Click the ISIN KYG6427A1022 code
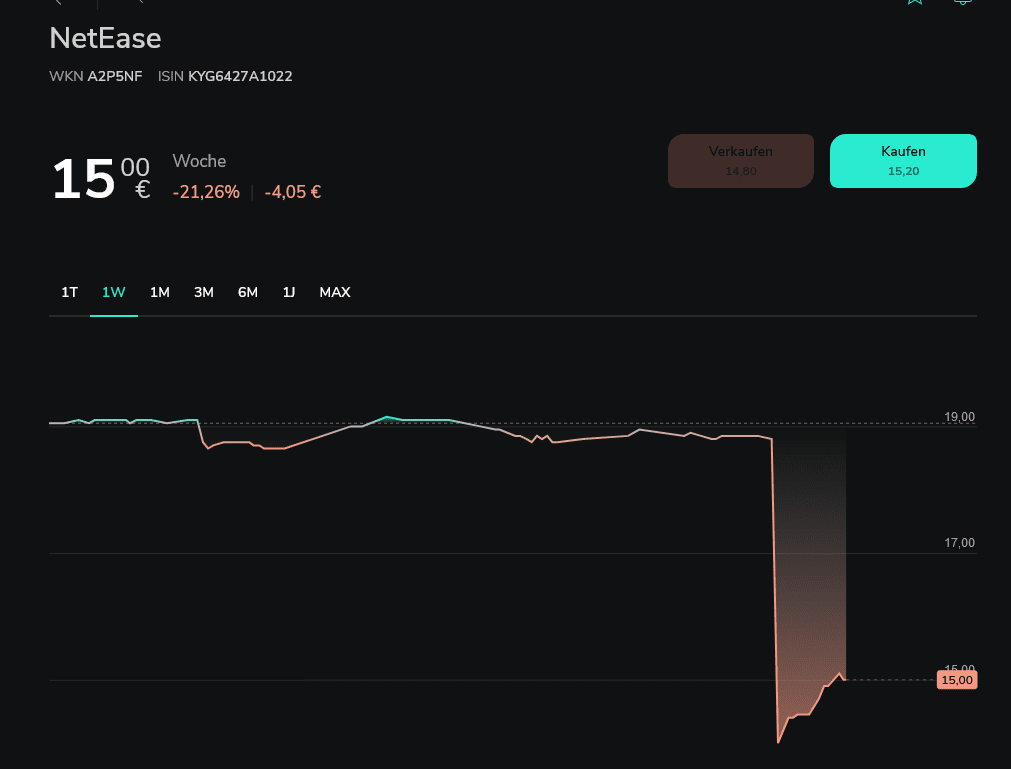1011x769 pixels. click(x=225, y=76)
